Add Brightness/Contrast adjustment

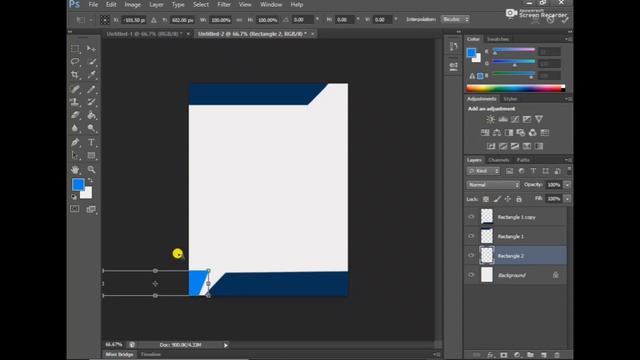coord(491,119)
